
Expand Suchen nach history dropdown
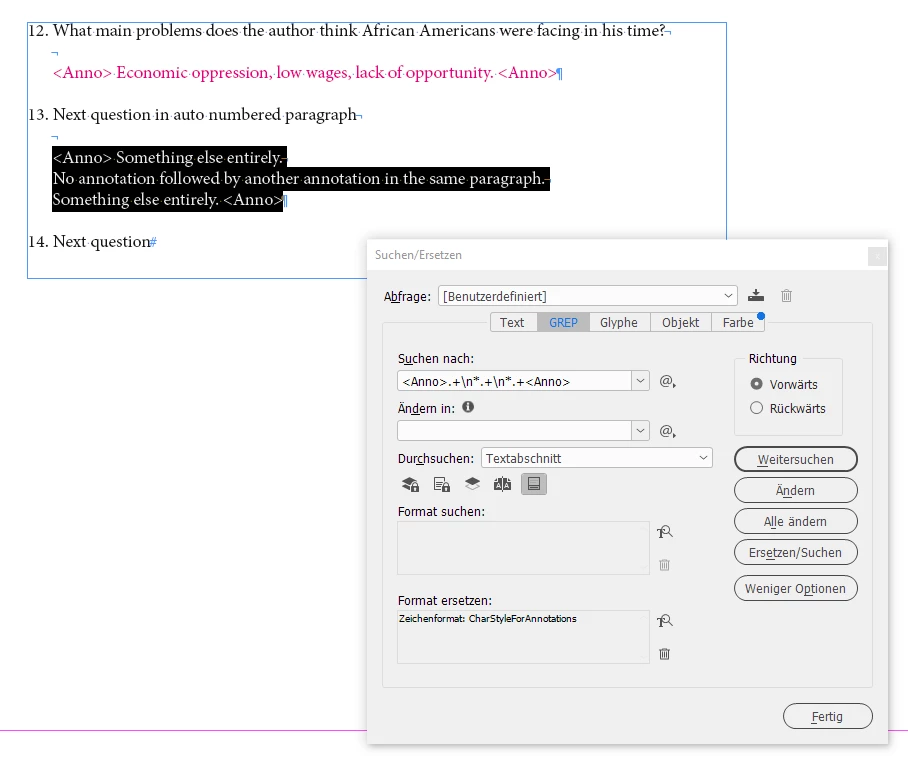click(640, 381)
